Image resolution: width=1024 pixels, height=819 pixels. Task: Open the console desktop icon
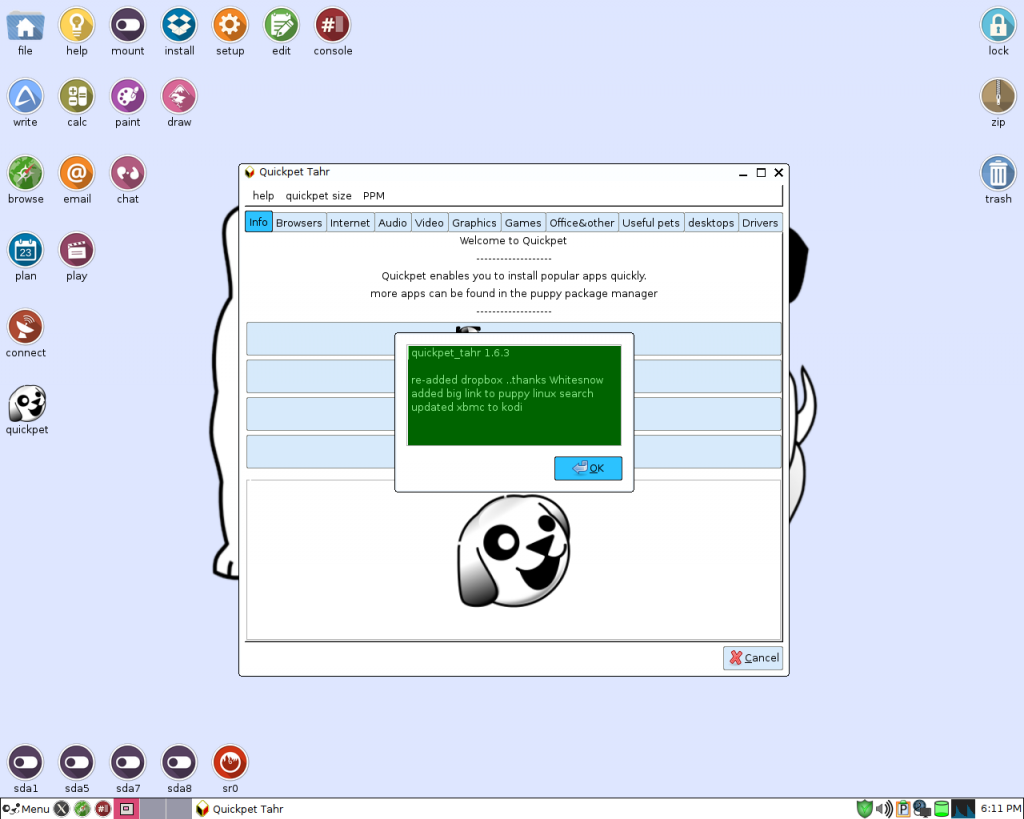click(x=332, y=25)
